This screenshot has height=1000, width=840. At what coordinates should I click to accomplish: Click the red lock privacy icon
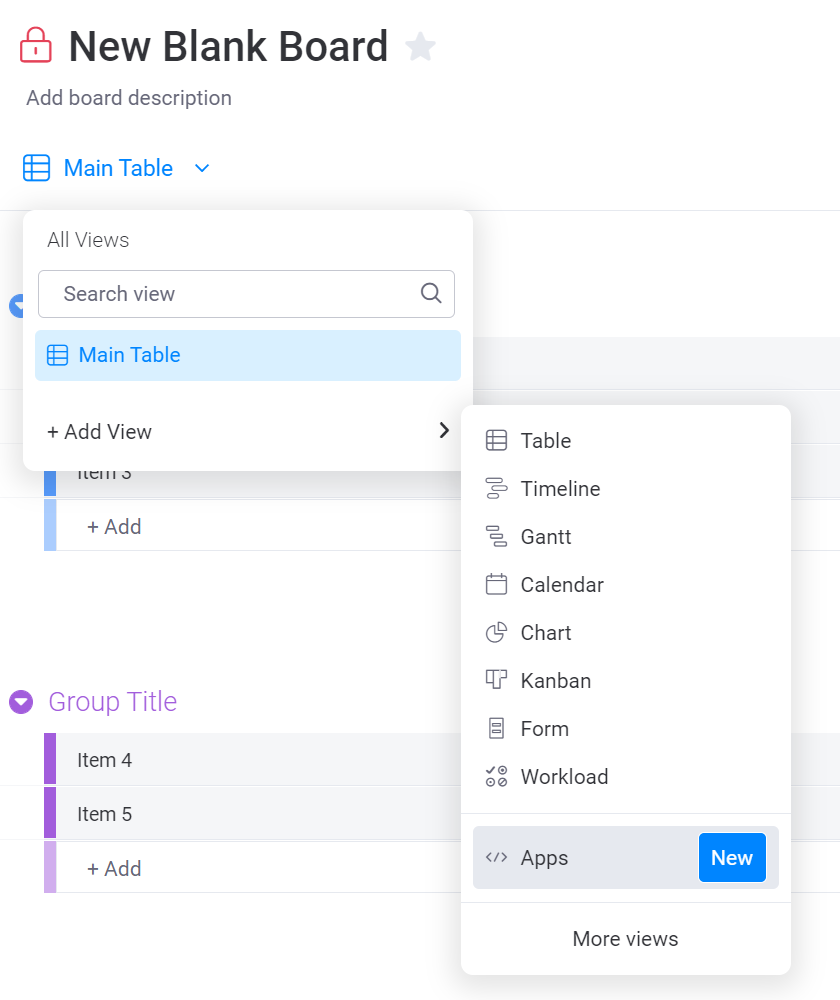(x=36, y=45)
